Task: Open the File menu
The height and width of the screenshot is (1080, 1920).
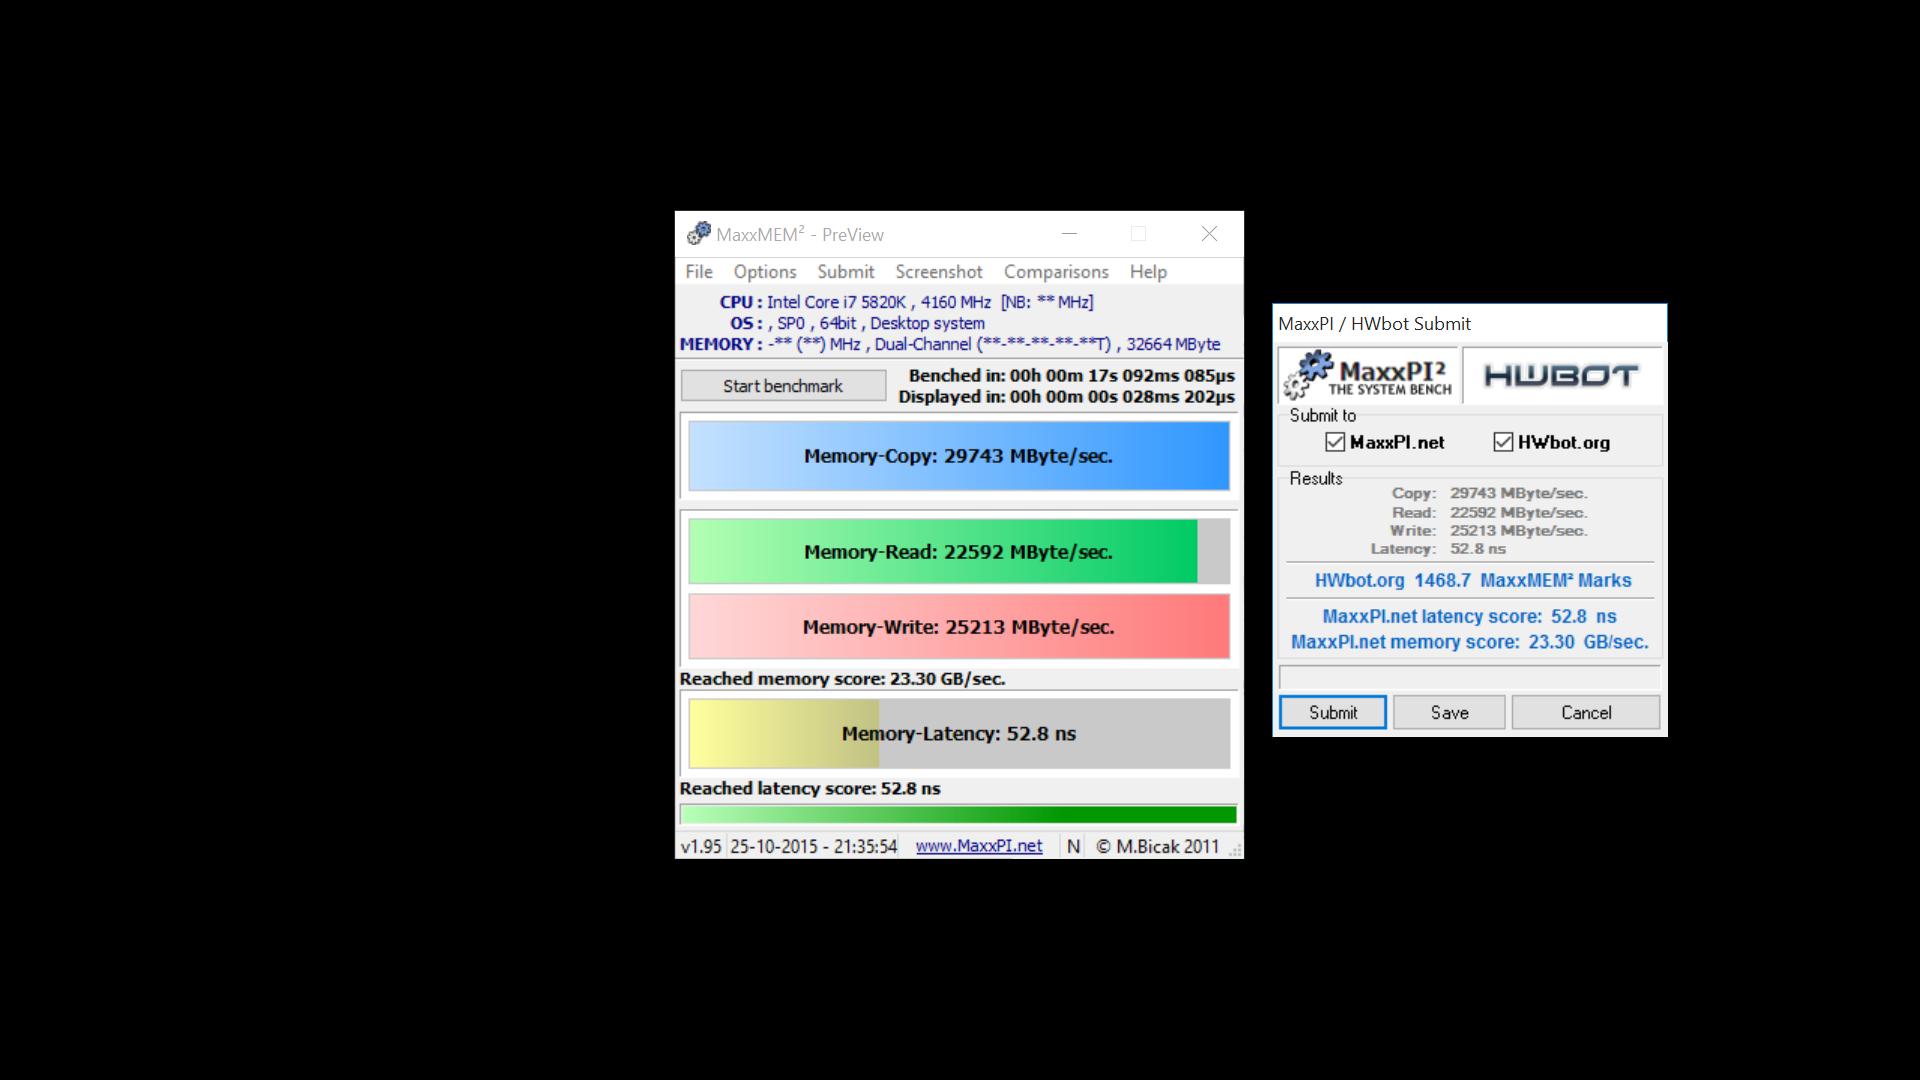Action: [699, 272]
